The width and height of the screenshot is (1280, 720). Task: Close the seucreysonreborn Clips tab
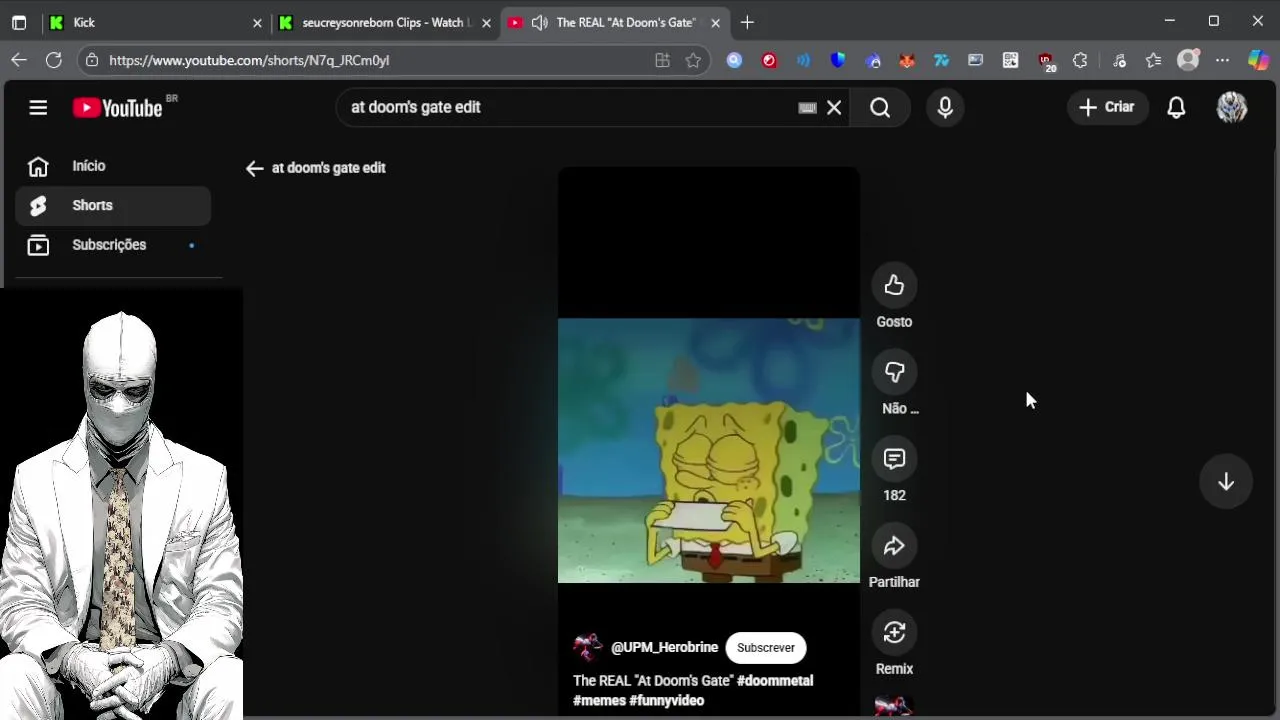(x=486, y=22)
